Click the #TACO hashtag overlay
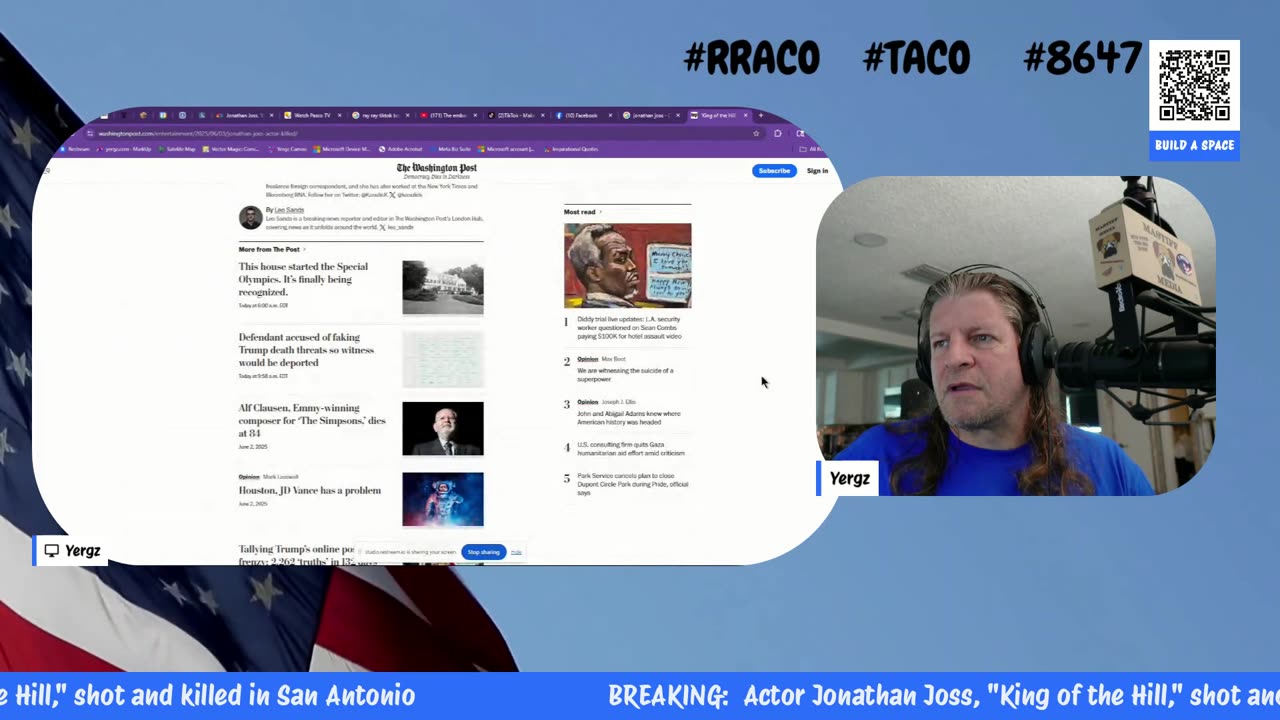The image size is (1280, 720). (x=916, y=59)
